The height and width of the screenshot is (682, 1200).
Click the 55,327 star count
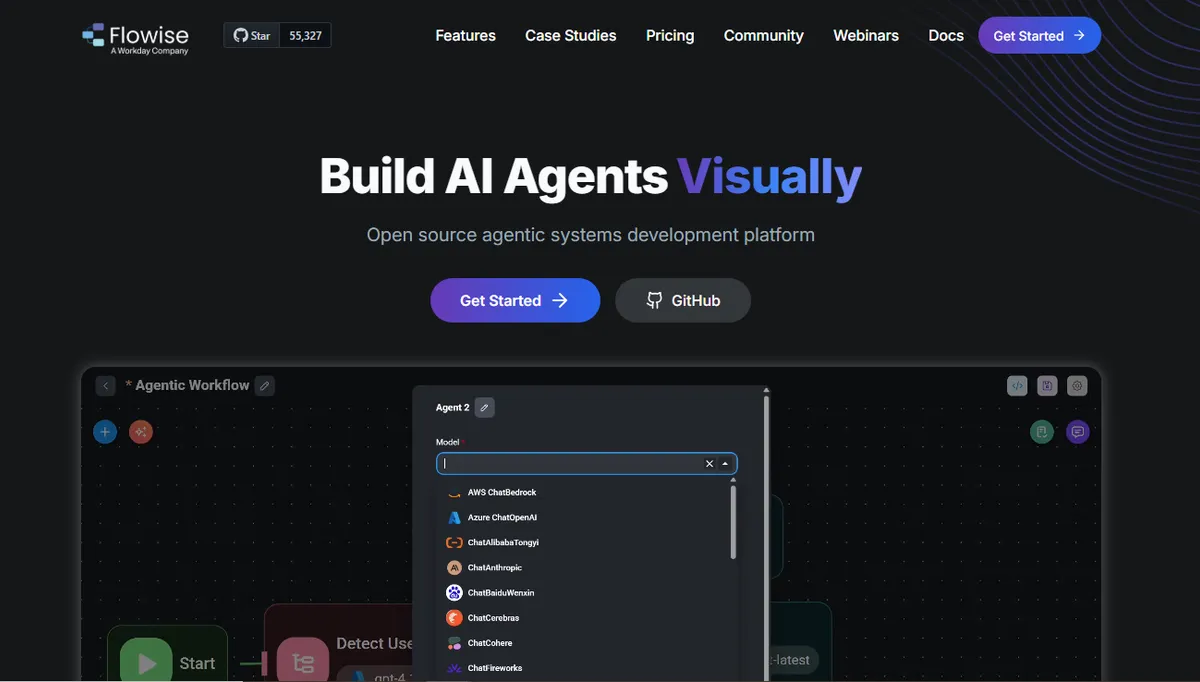tap(305, 36)
